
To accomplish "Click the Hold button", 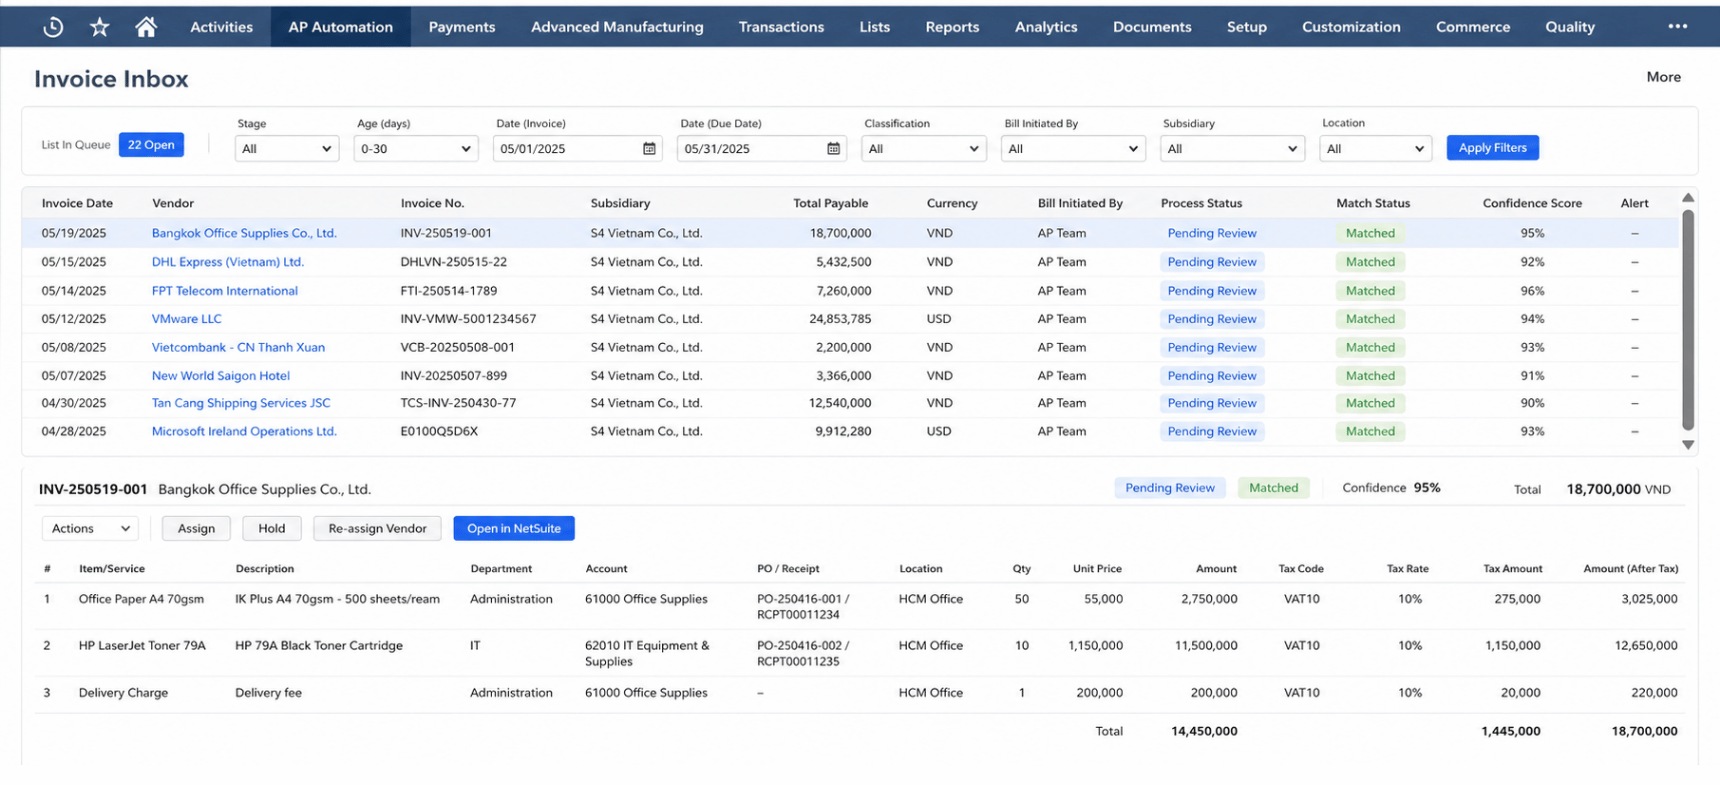I will click(x=272, y=529).
